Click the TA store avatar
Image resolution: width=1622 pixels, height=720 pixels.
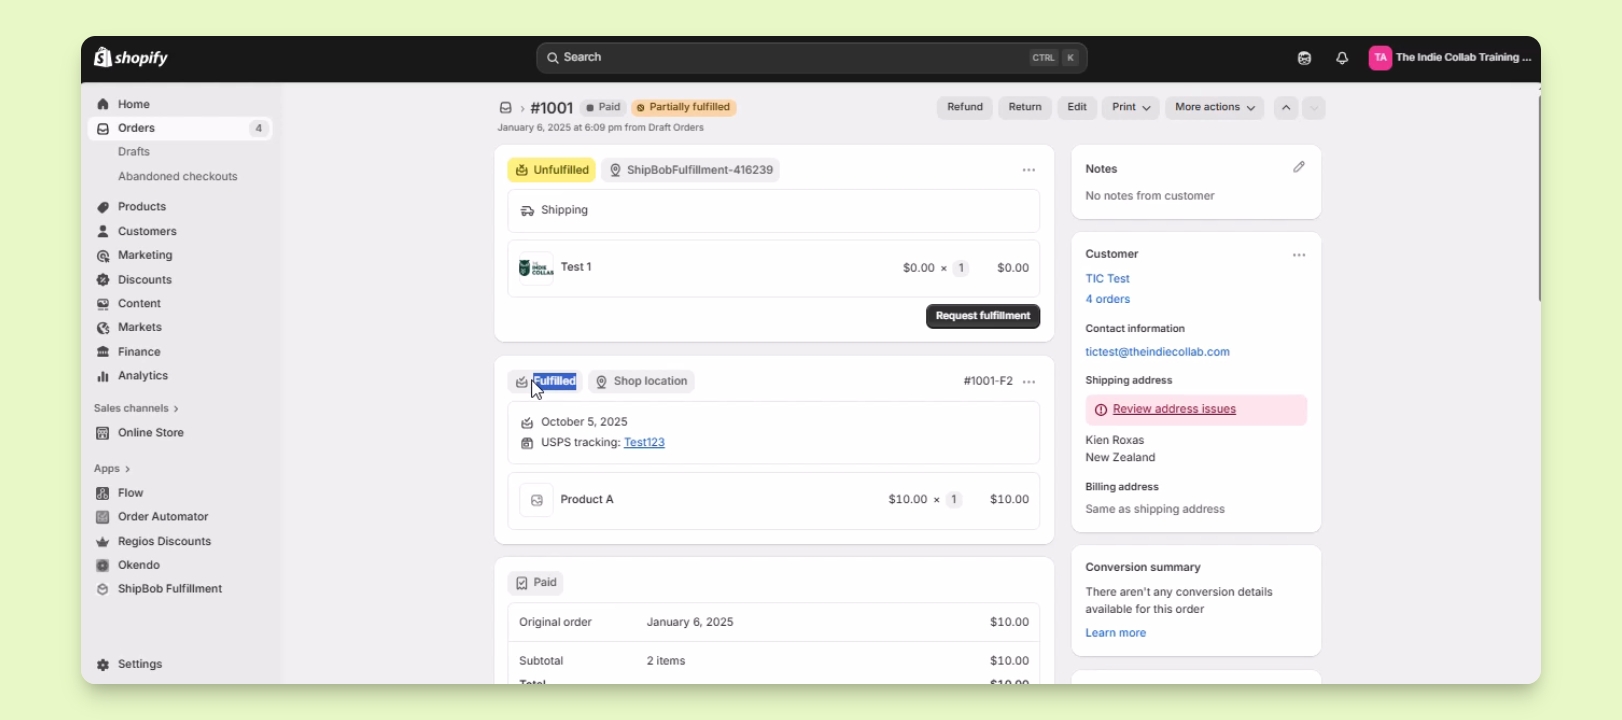1380,58
